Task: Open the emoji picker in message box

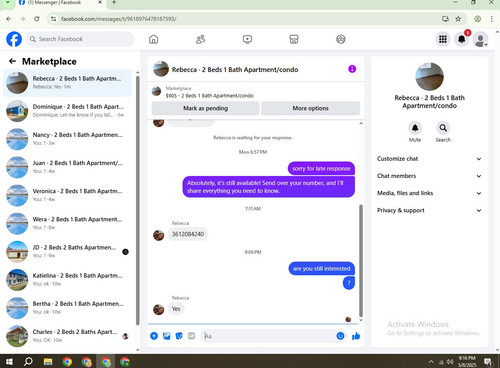Action: [x=340, y=336]
